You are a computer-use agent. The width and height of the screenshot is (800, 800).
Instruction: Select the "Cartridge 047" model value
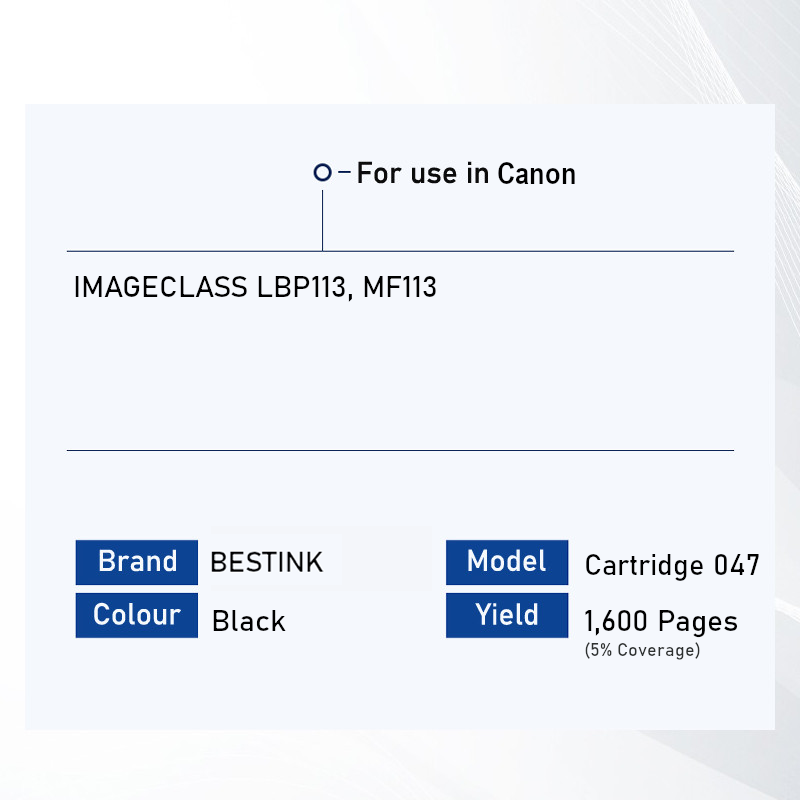(x=672, y=566)
